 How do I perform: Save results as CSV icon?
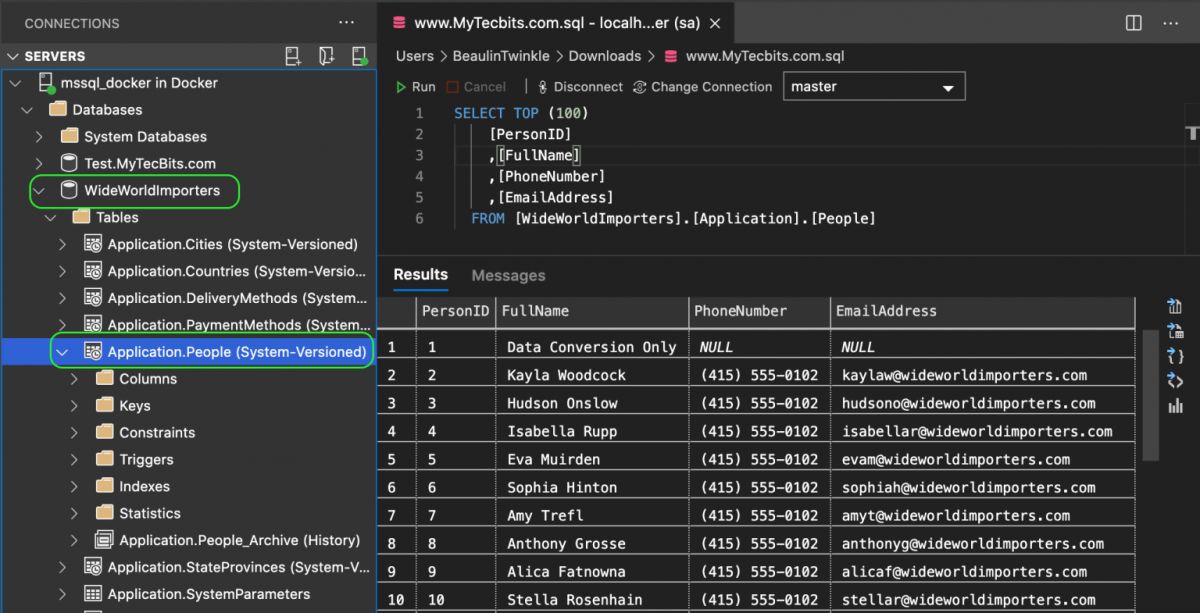pos(1175,306)
